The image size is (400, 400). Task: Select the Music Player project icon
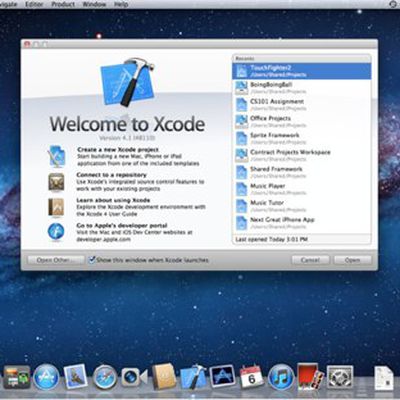[x=241, y=189]
